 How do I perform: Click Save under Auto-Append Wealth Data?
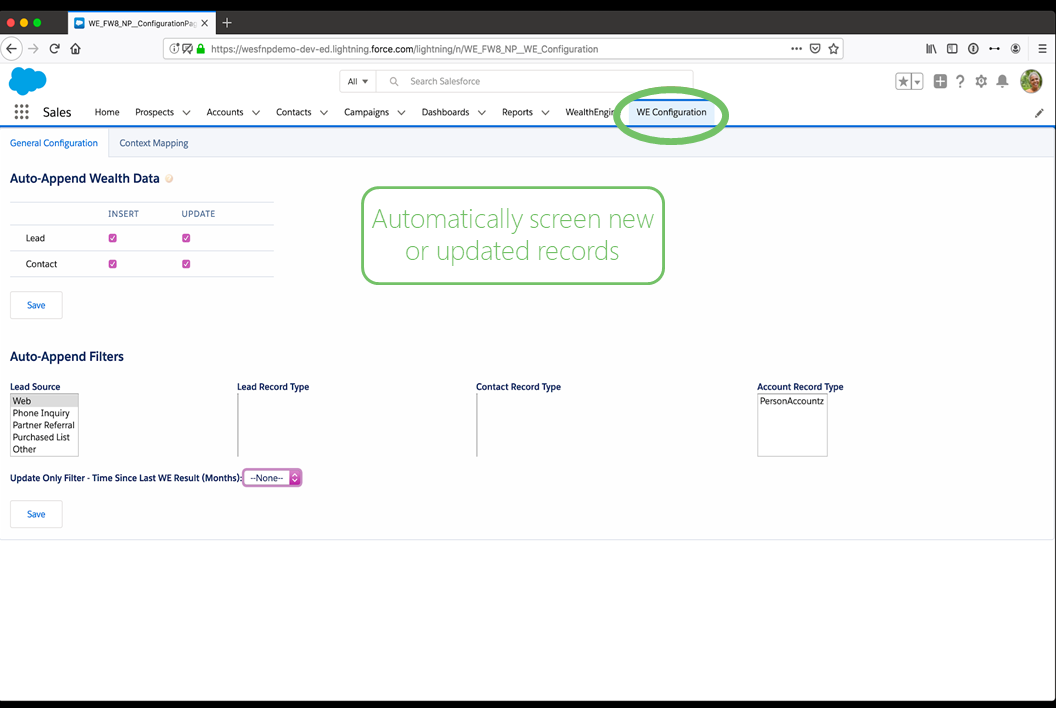coord(35,304)
